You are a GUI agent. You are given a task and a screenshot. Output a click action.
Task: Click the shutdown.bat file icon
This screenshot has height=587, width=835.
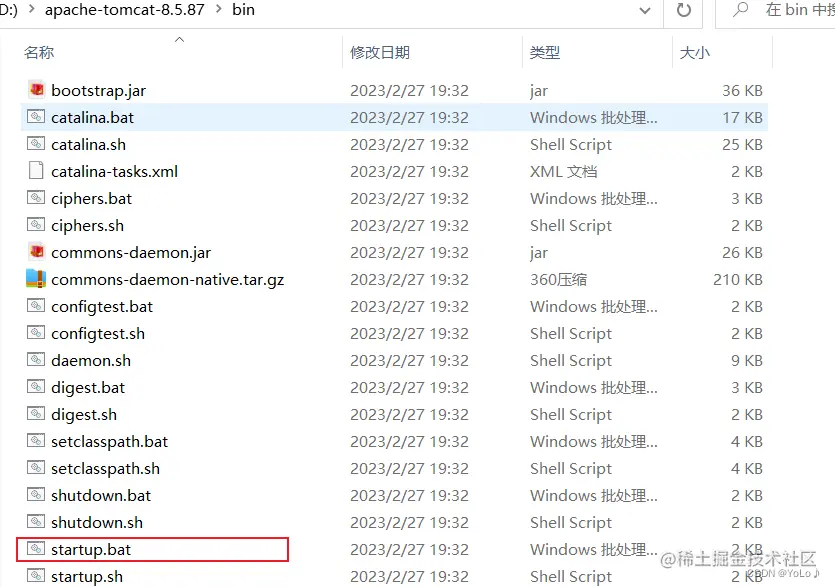point(36,495)
